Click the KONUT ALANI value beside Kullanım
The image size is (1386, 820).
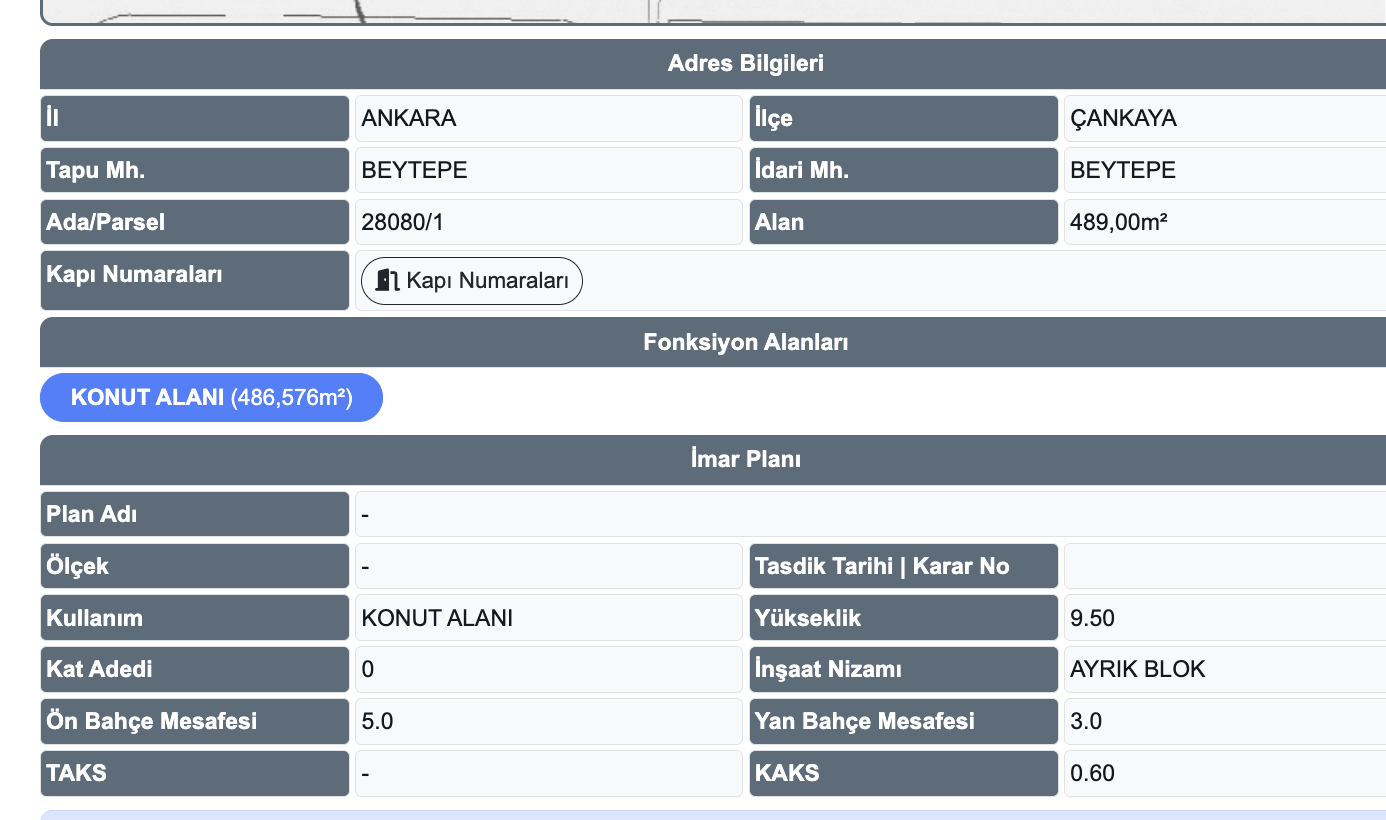pyautogui.click(x=548, y=618)
